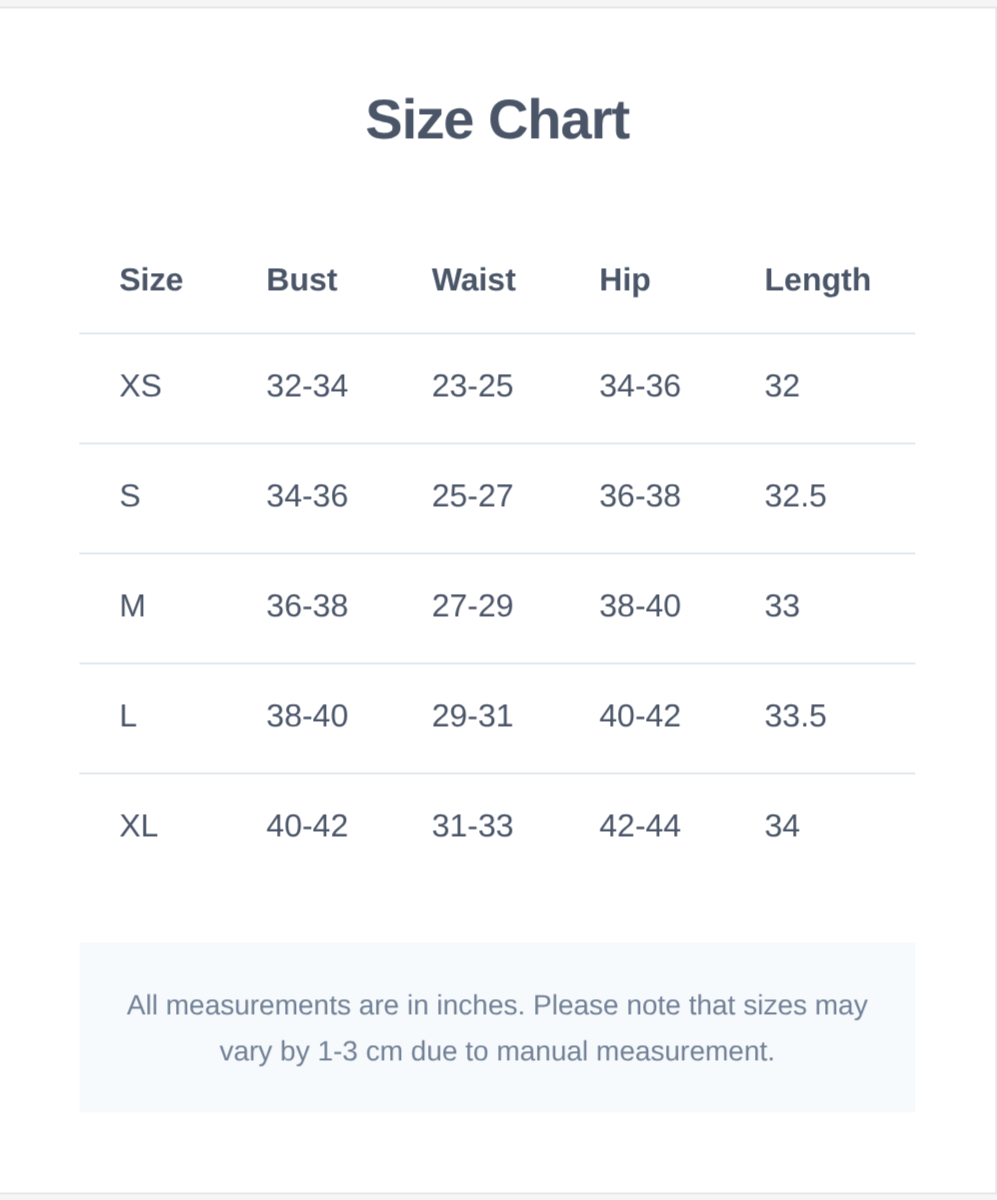Click the 32.5 length value
This screenshot has height=1200, width=997.
click(795, 496)
